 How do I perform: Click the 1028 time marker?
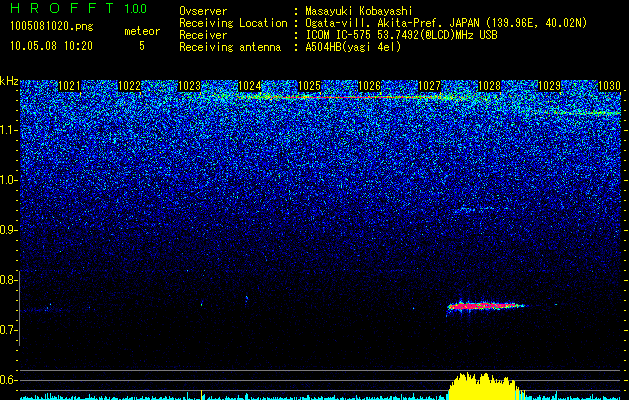point(489,86)
